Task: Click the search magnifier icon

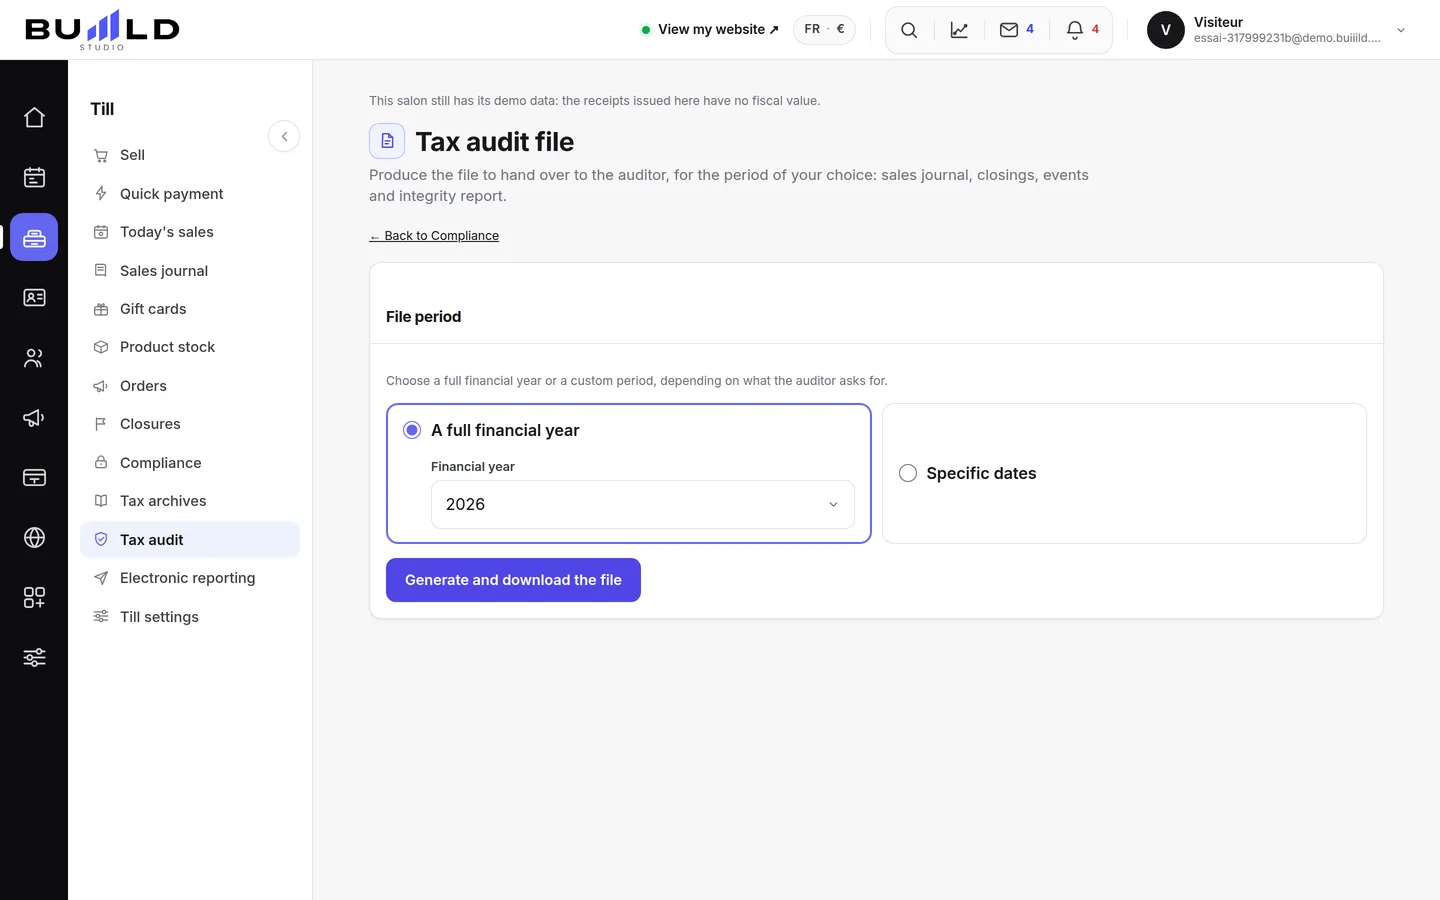Action: coord(909,30)
